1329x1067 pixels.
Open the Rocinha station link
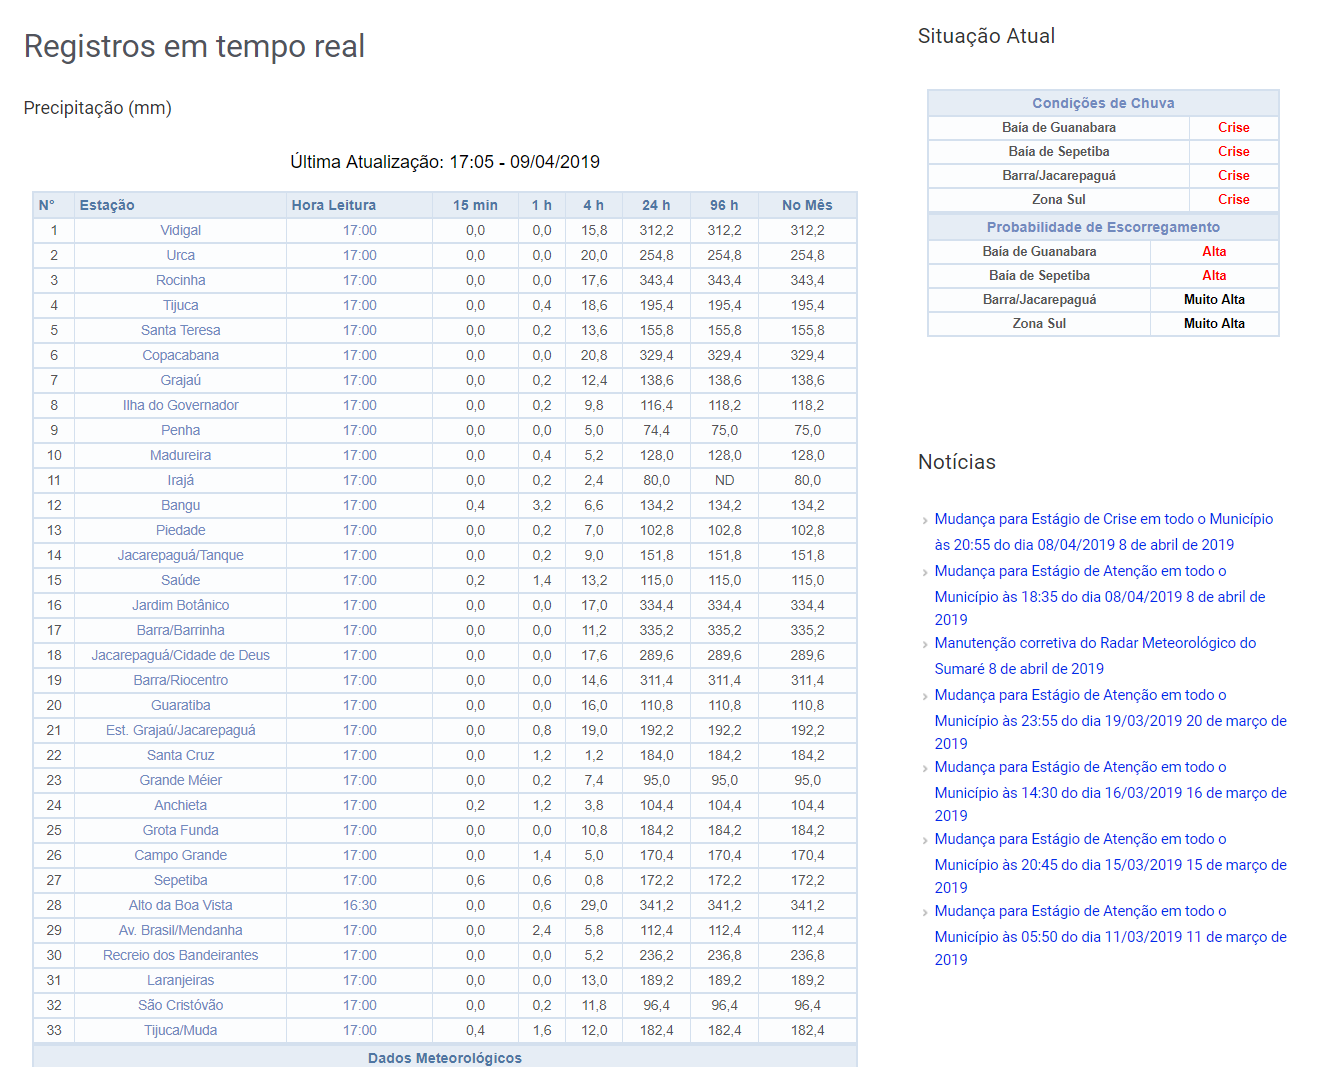click(180, 280)
